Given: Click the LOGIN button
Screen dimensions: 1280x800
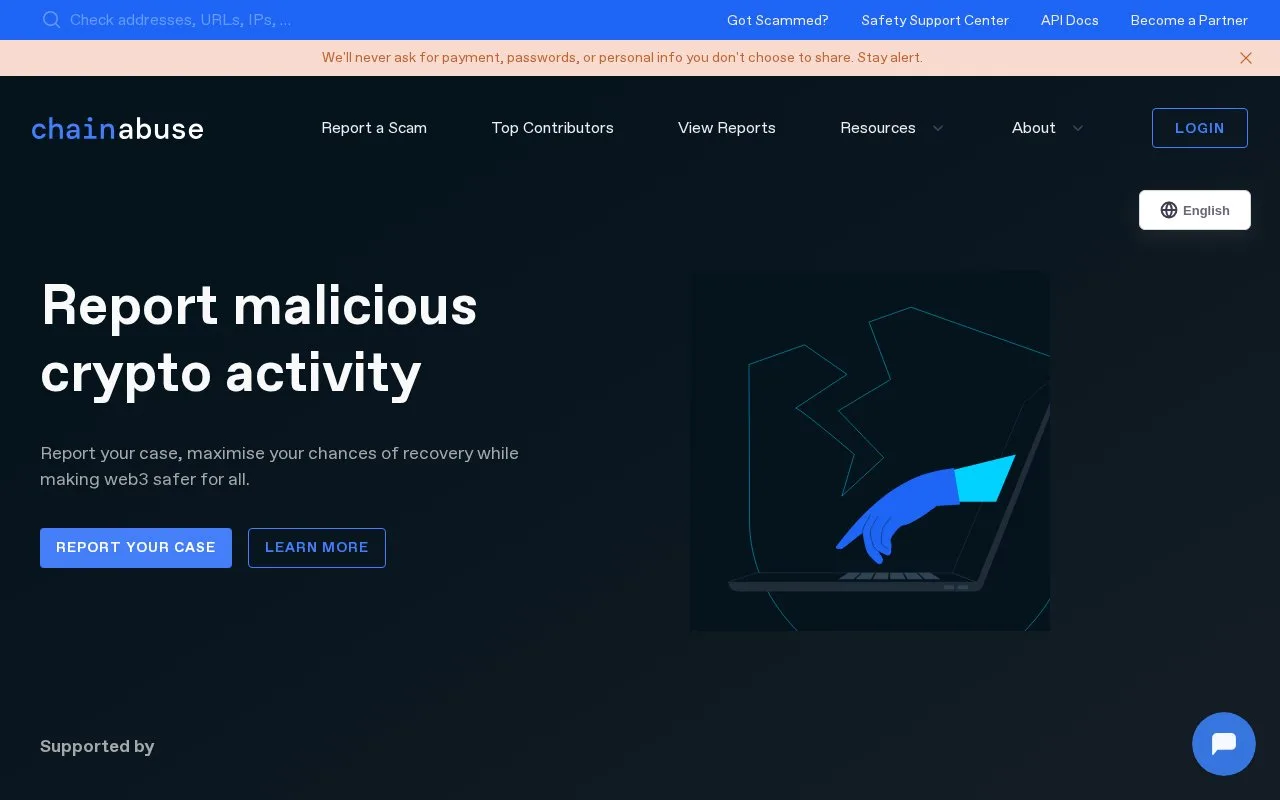Looking at the screenshot, I should coord(1200,128).
